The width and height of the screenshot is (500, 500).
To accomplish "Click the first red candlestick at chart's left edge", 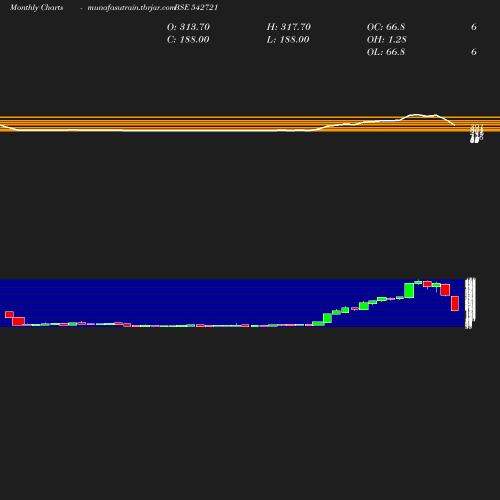I will tap(9, 314).
